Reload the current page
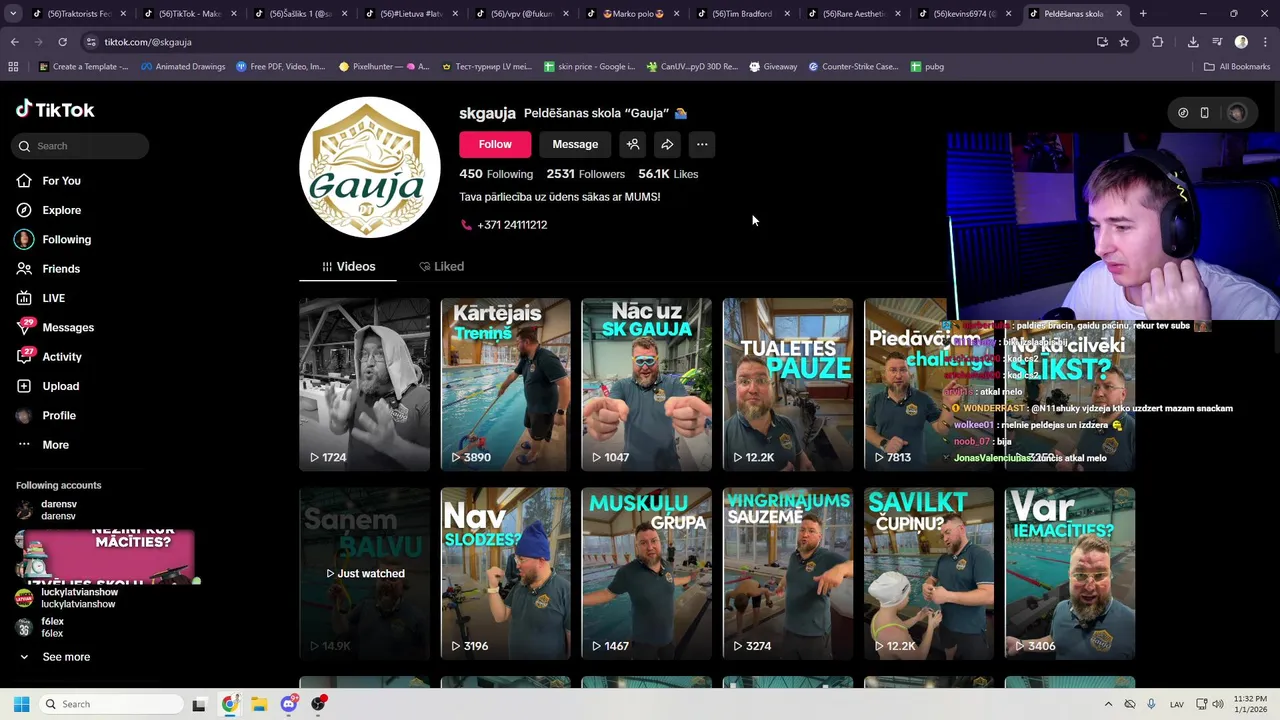Viewport: 1280px width, 720px height. click(x=62, y=42)
